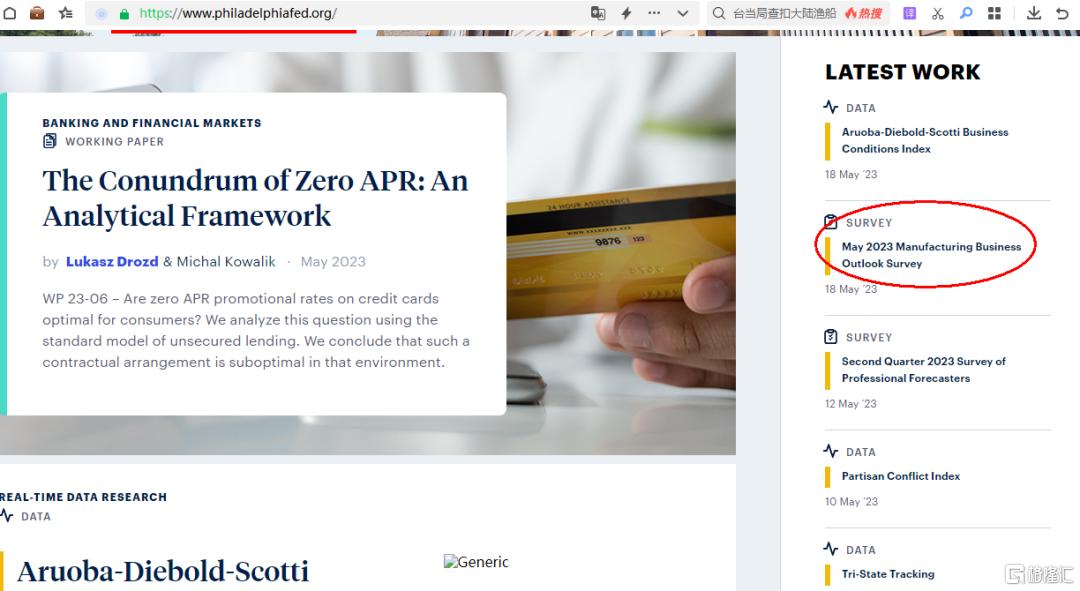
Task: Click author name Michal Kowalik
Action: coord(226,262)
